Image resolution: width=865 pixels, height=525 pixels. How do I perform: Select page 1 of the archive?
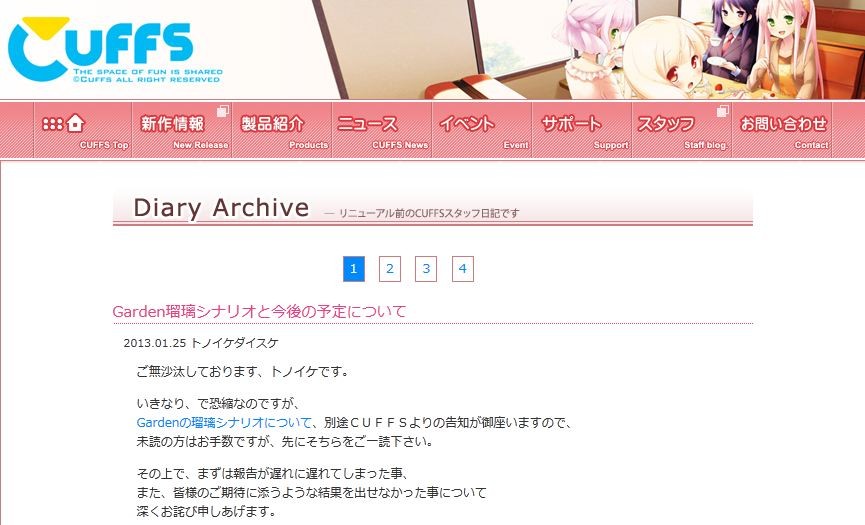point(354,269)
